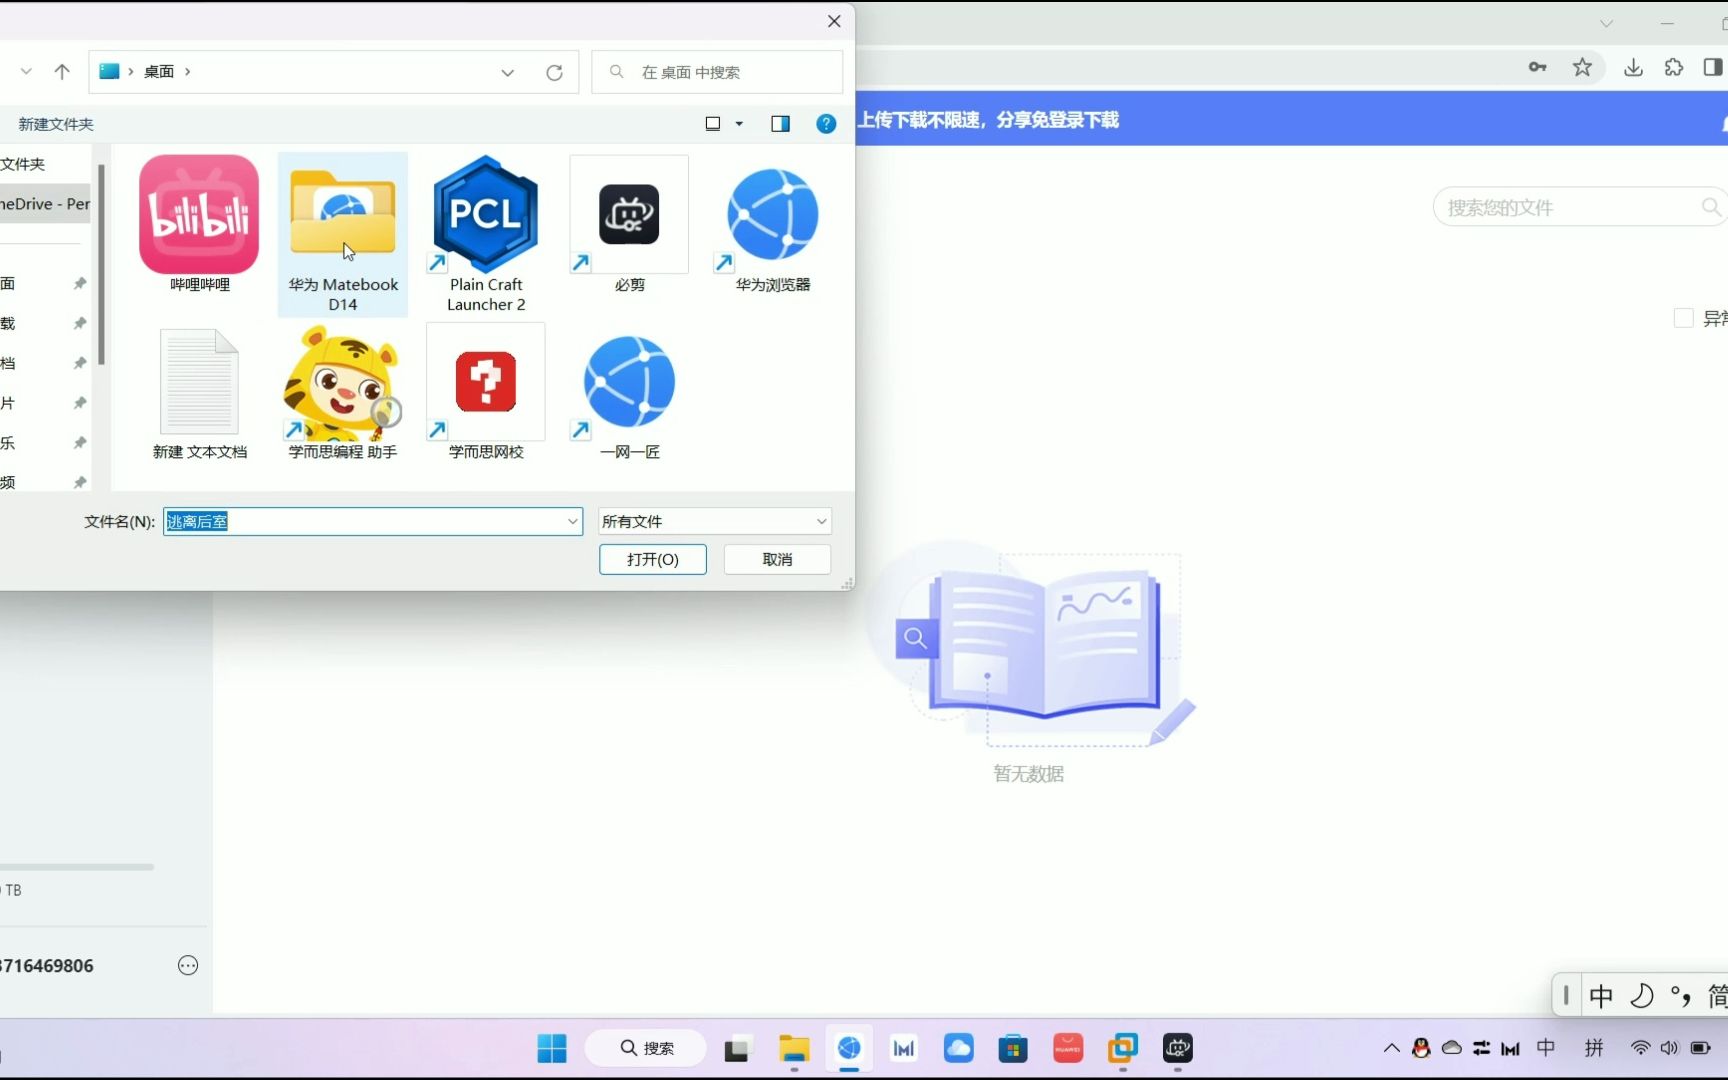Open Task View from the taskbar
Viewport: 1728px width, 1080px height.
point(737,1048)
